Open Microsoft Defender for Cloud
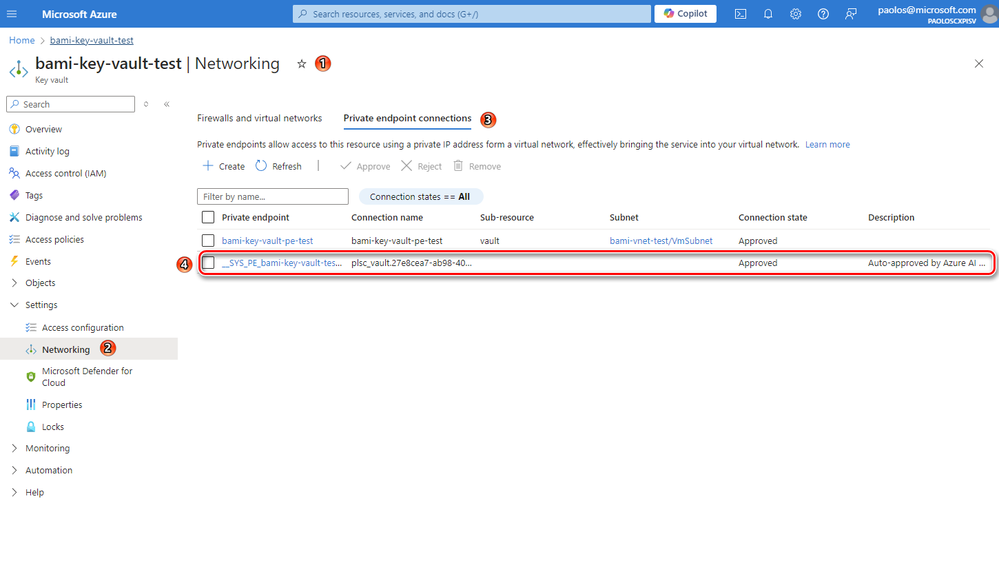This screenshot has height=572, width=999. click(89, 376)
